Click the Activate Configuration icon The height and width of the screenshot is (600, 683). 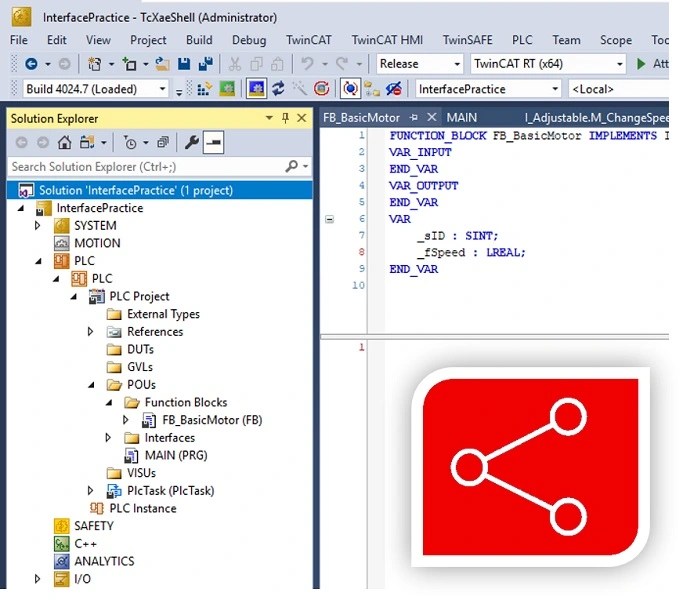point(204,89)
